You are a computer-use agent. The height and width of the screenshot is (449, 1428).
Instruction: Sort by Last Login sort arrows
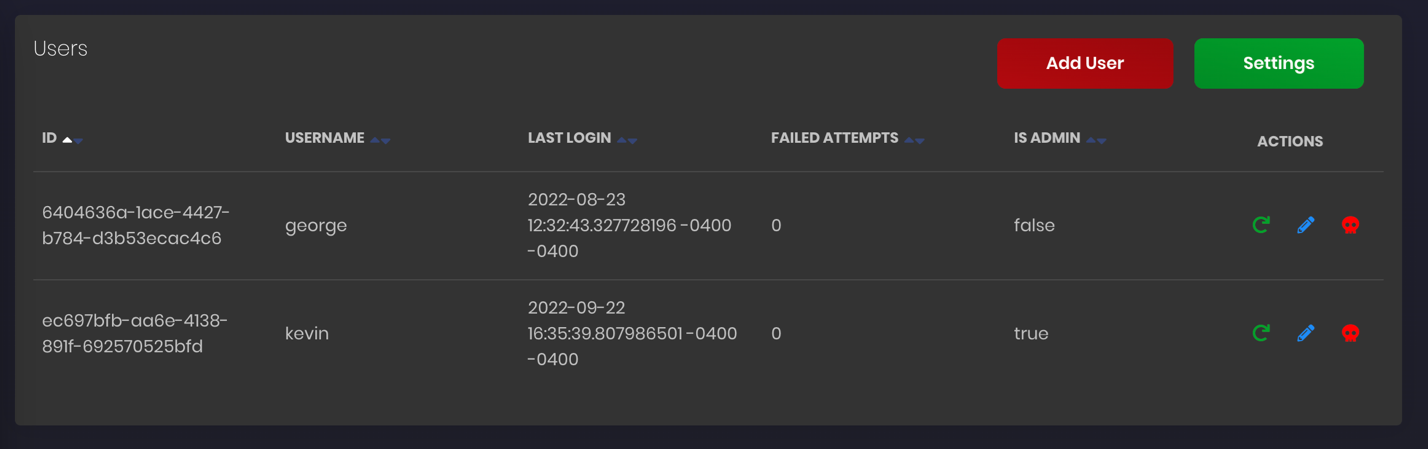pyautogui.click(x=627, y=140)
